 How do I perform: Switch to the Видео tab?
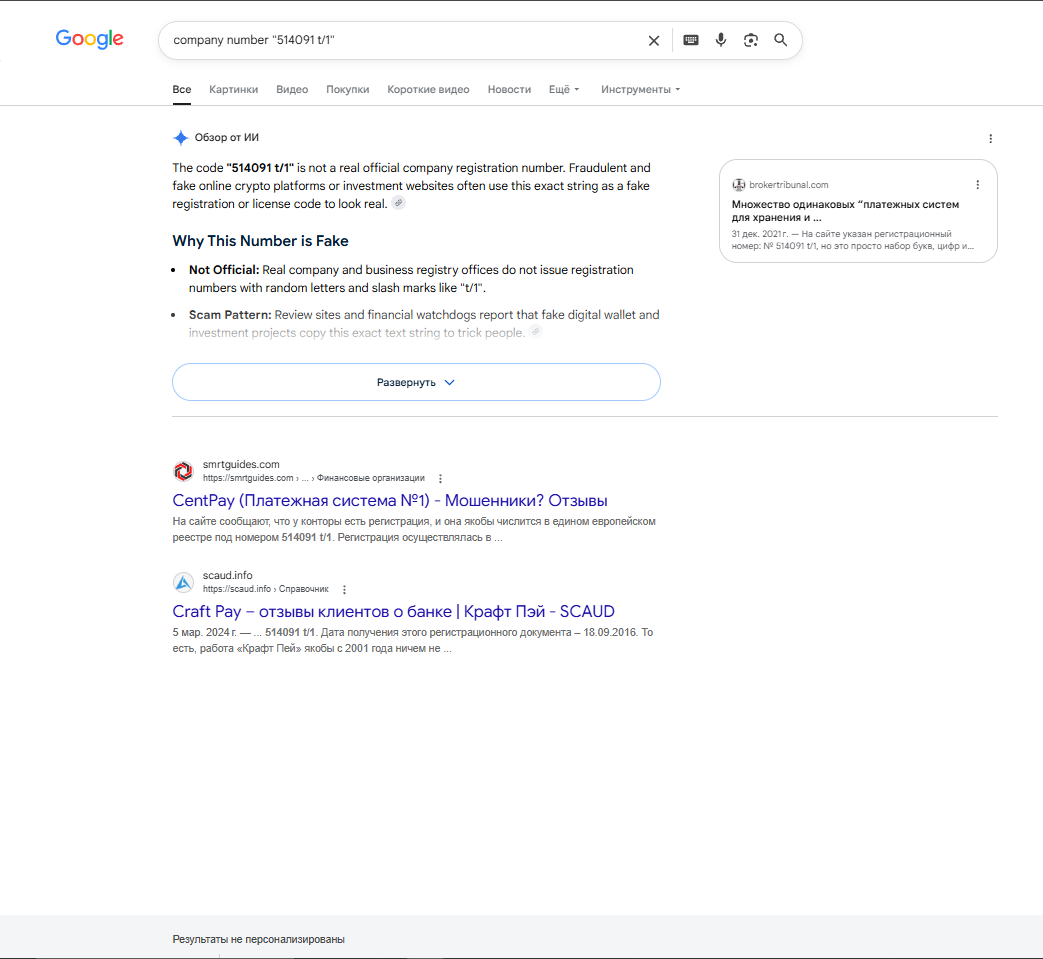tap(292, 89)
